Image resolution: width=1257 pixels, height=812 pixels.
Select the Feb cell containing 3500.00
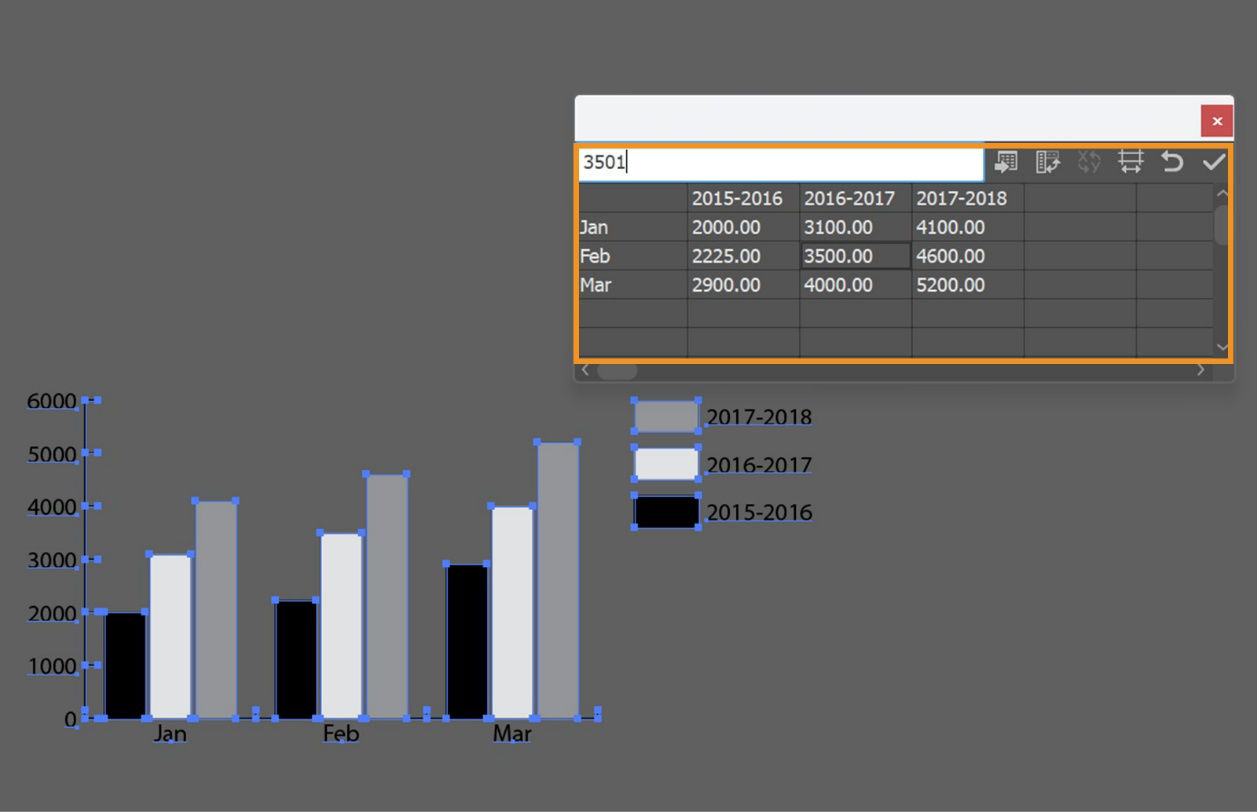[855, 256]
